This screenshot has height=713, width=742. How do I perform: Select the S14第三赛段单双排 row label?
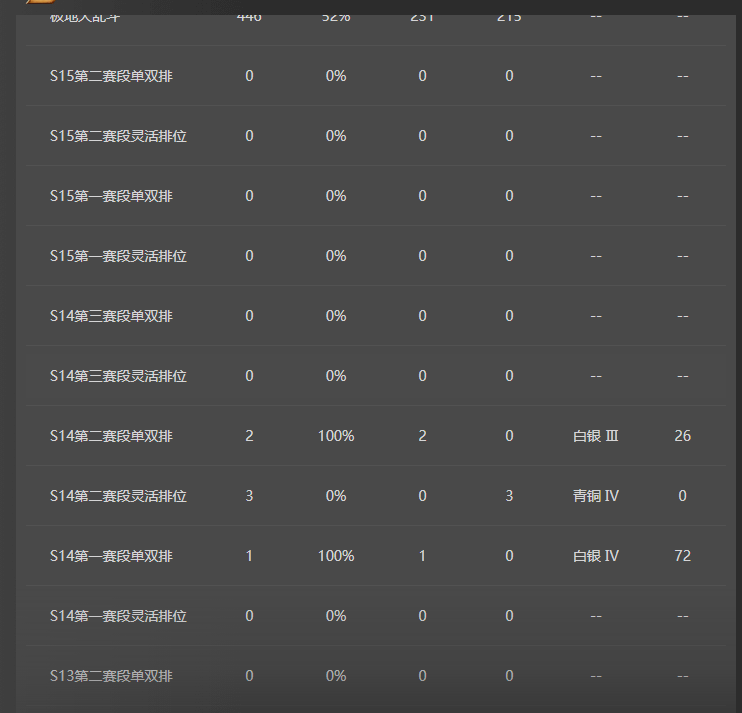[111, 316]
